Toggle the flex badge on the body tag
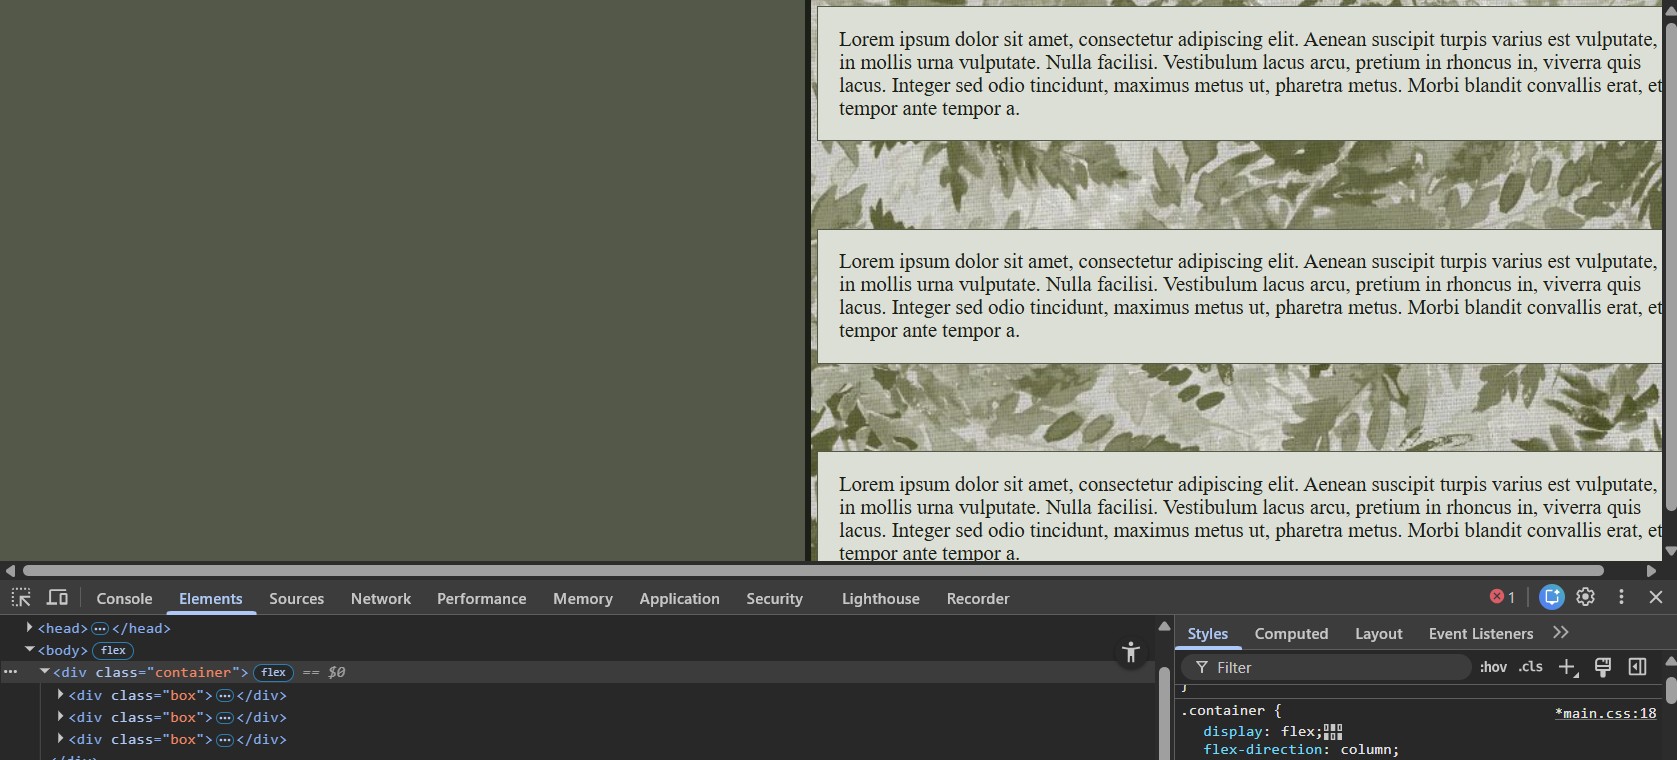 click(x=114, y=650)
